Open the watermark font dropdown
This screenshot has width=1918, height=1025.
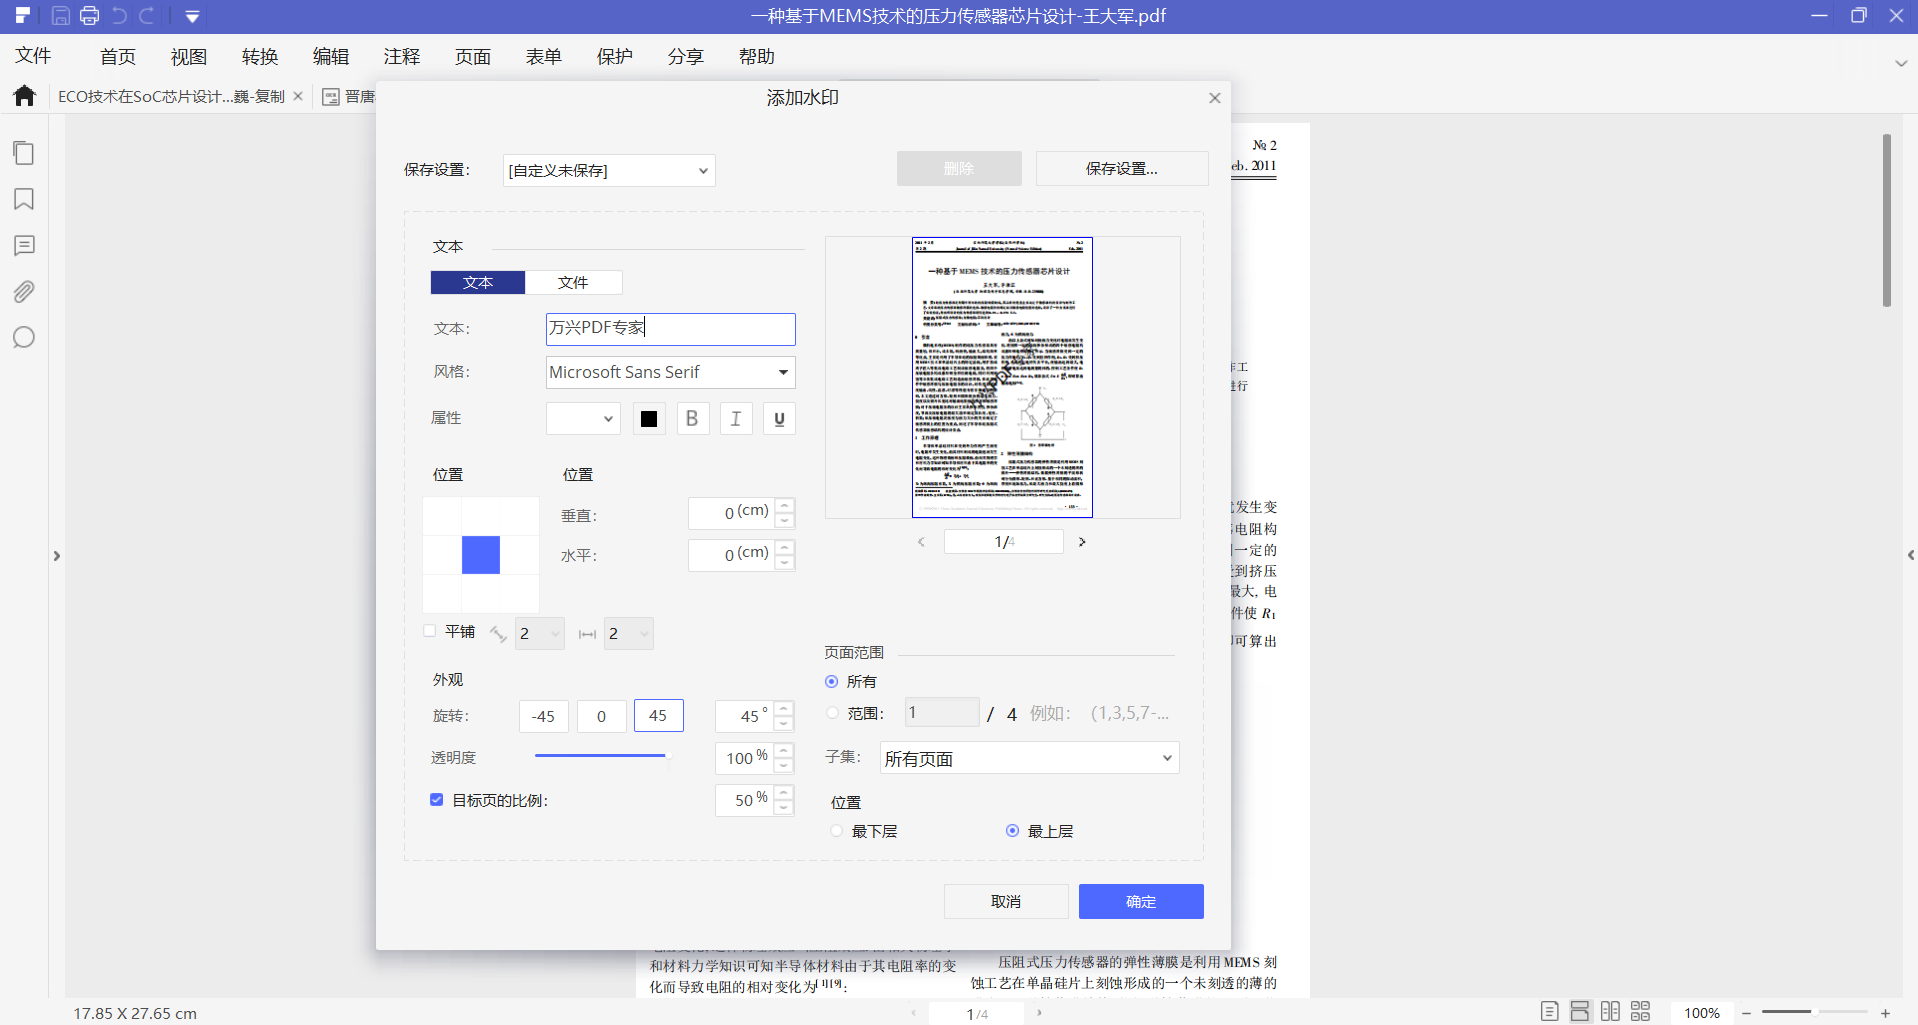pyautogui.click(x=669, y=372)
